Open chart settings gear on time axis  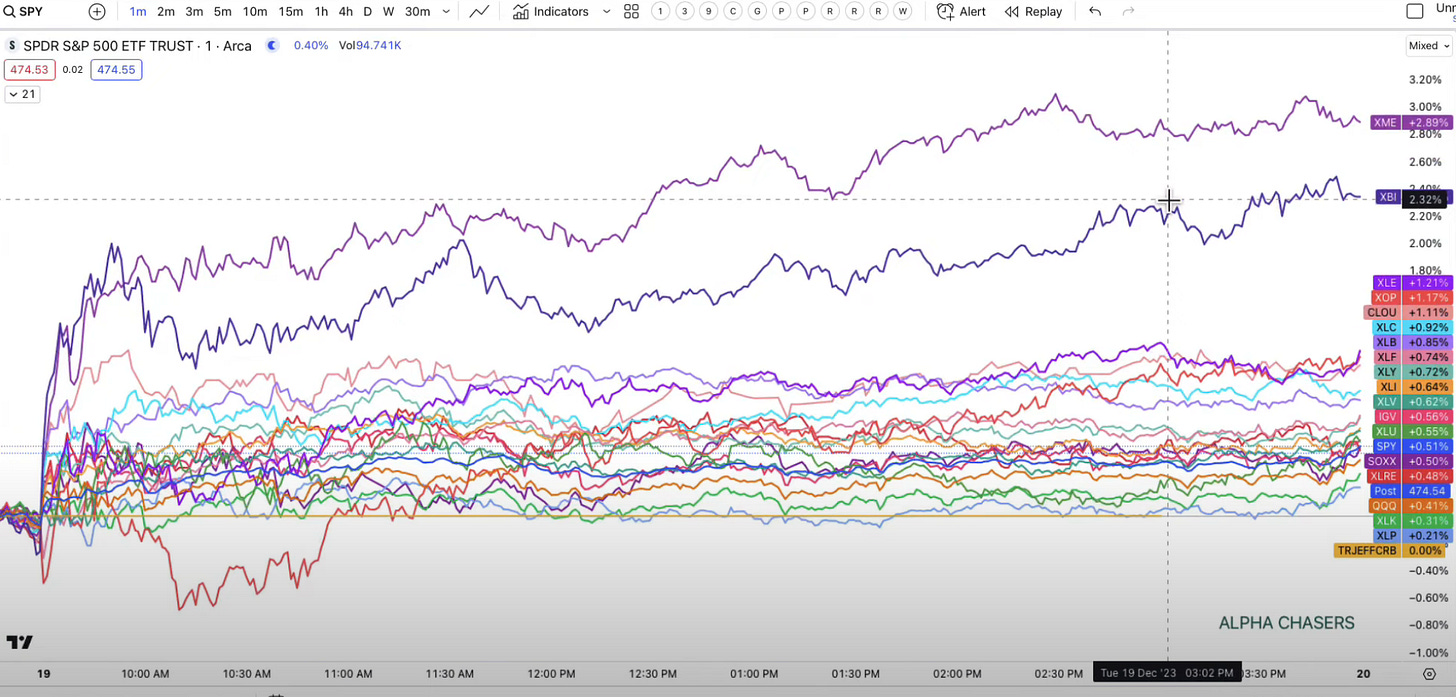[1431, 673]
